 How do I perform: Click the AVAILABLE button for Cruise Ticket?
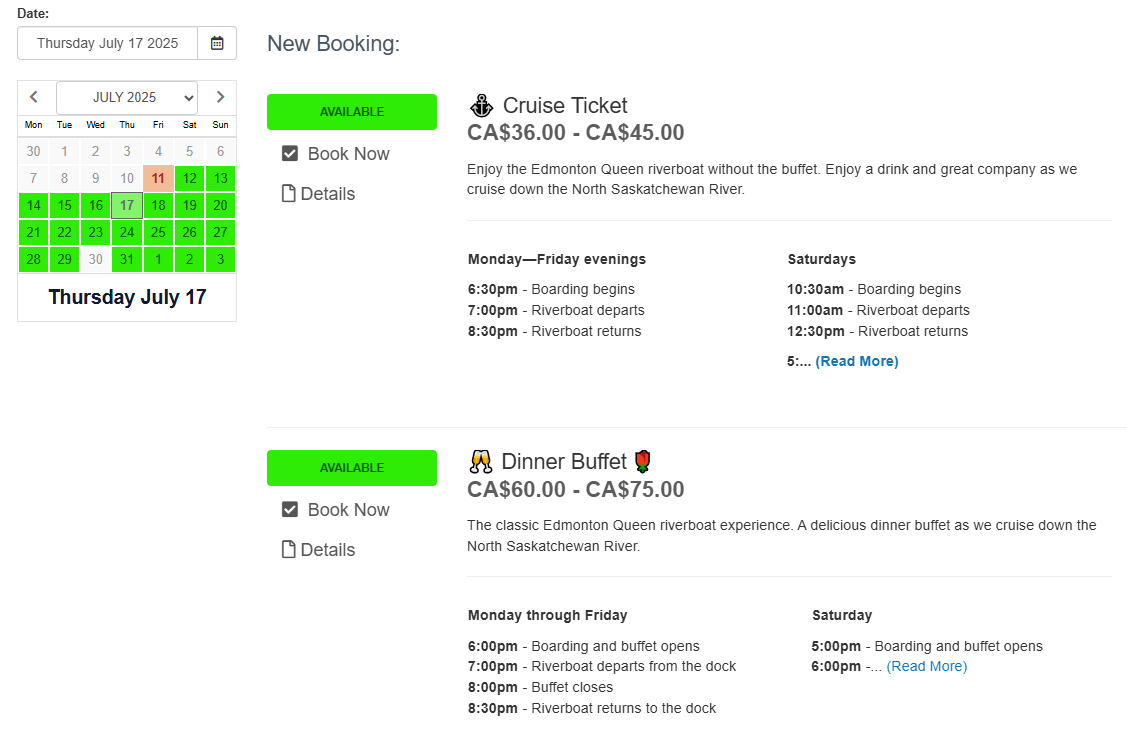click(351, 112)
